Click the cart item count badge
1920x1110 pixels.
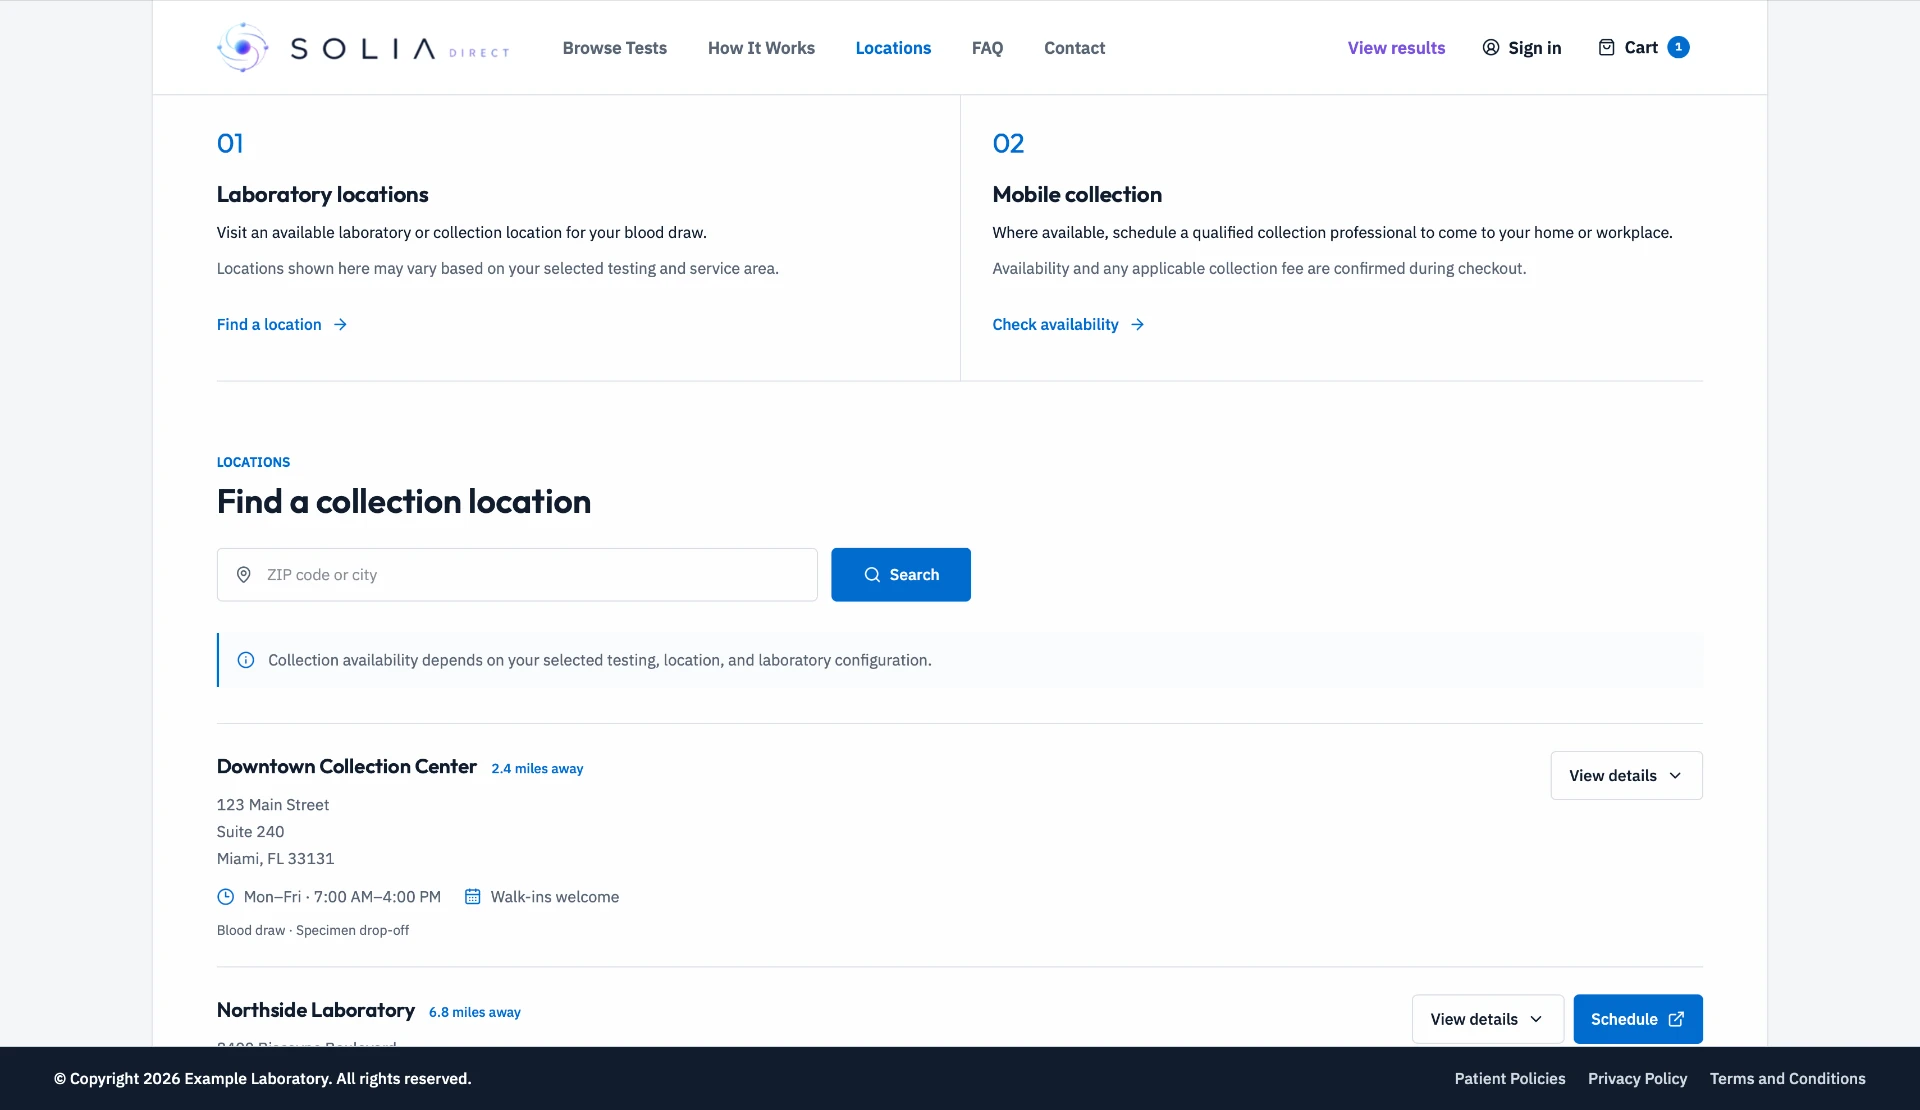1678,47
